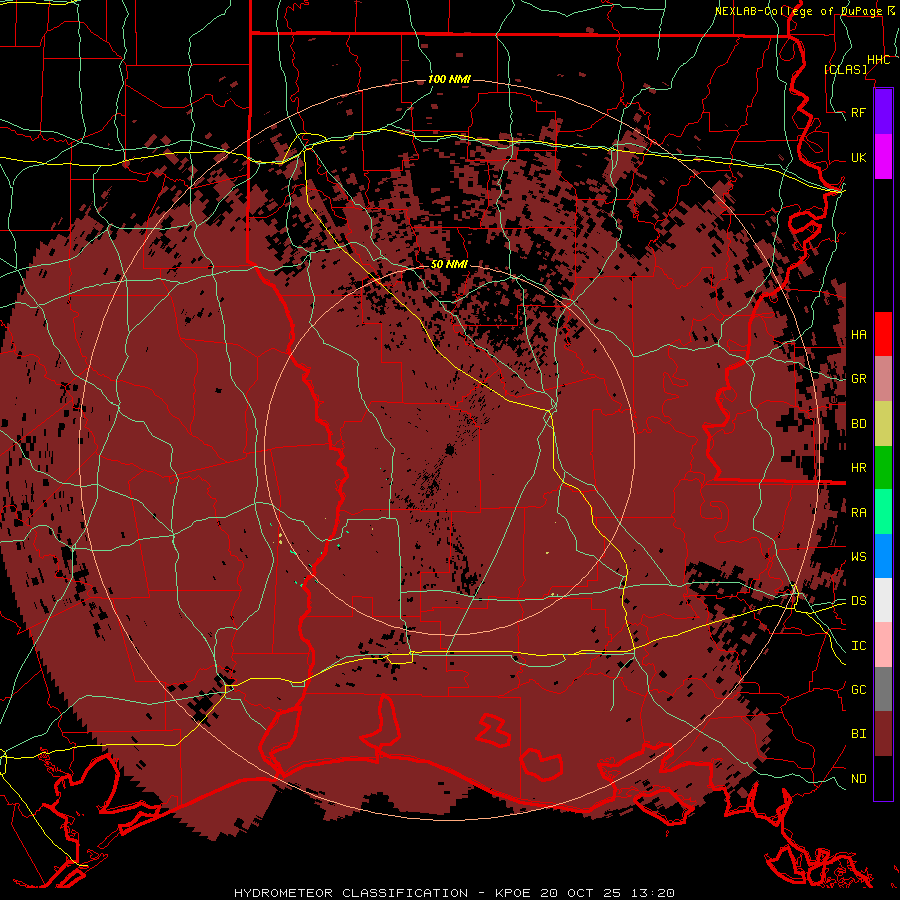Click the BD yellow legend swatch

tap(883, 424)
